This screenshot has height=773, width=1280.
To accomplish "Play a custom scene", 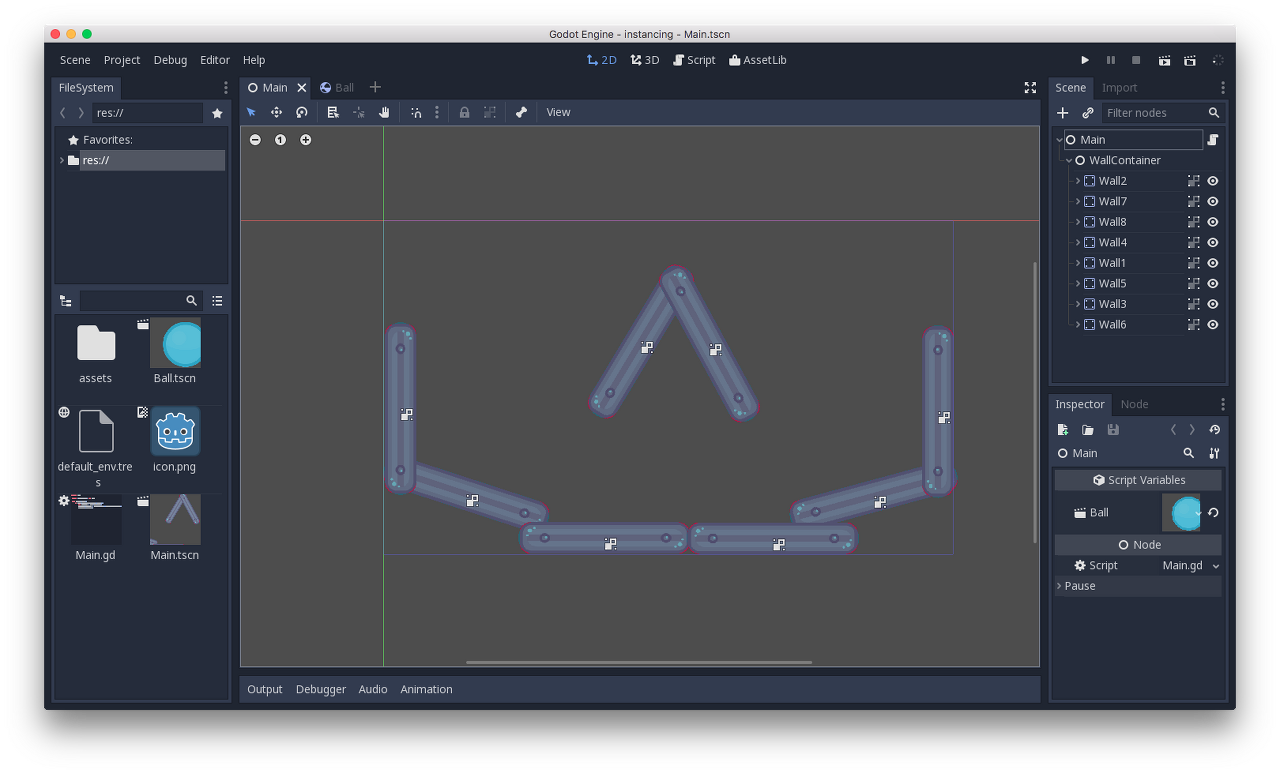I will 1190,60.
